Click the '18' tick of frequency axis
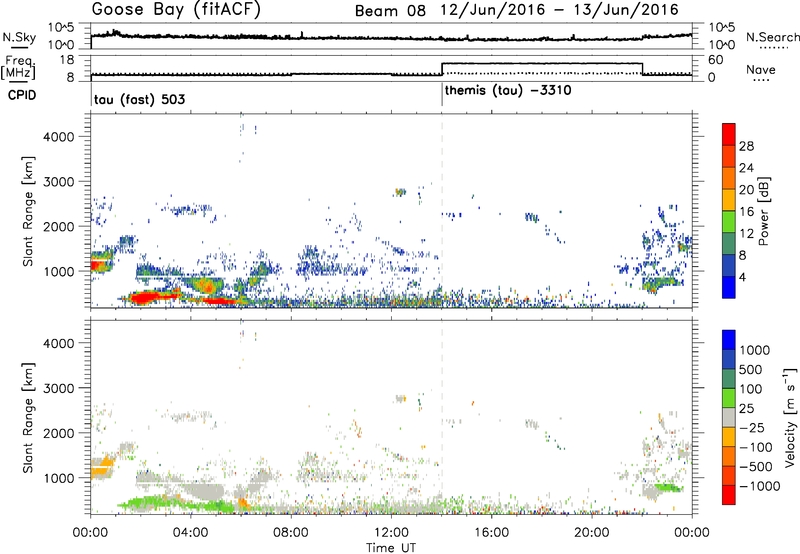The image size is (800, 554). tap(67, 60)
